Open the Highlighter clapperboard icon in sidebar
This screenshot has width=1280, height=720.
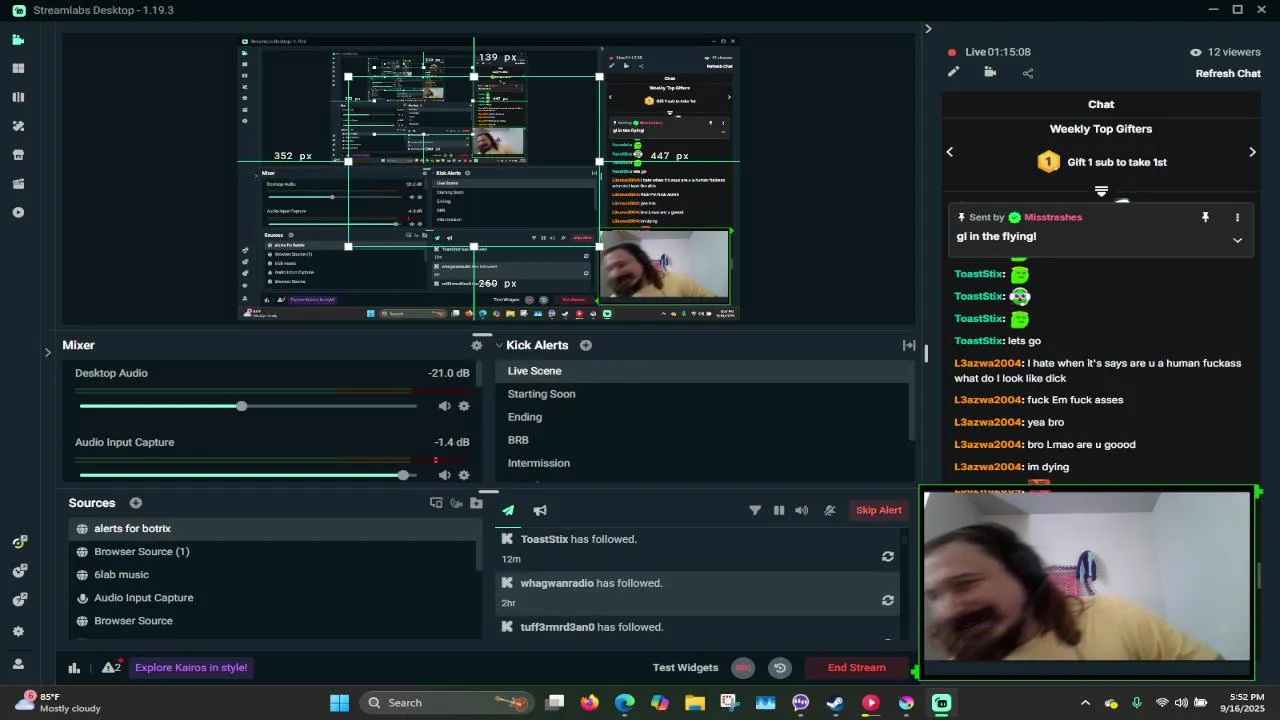(x=18, y=184)
